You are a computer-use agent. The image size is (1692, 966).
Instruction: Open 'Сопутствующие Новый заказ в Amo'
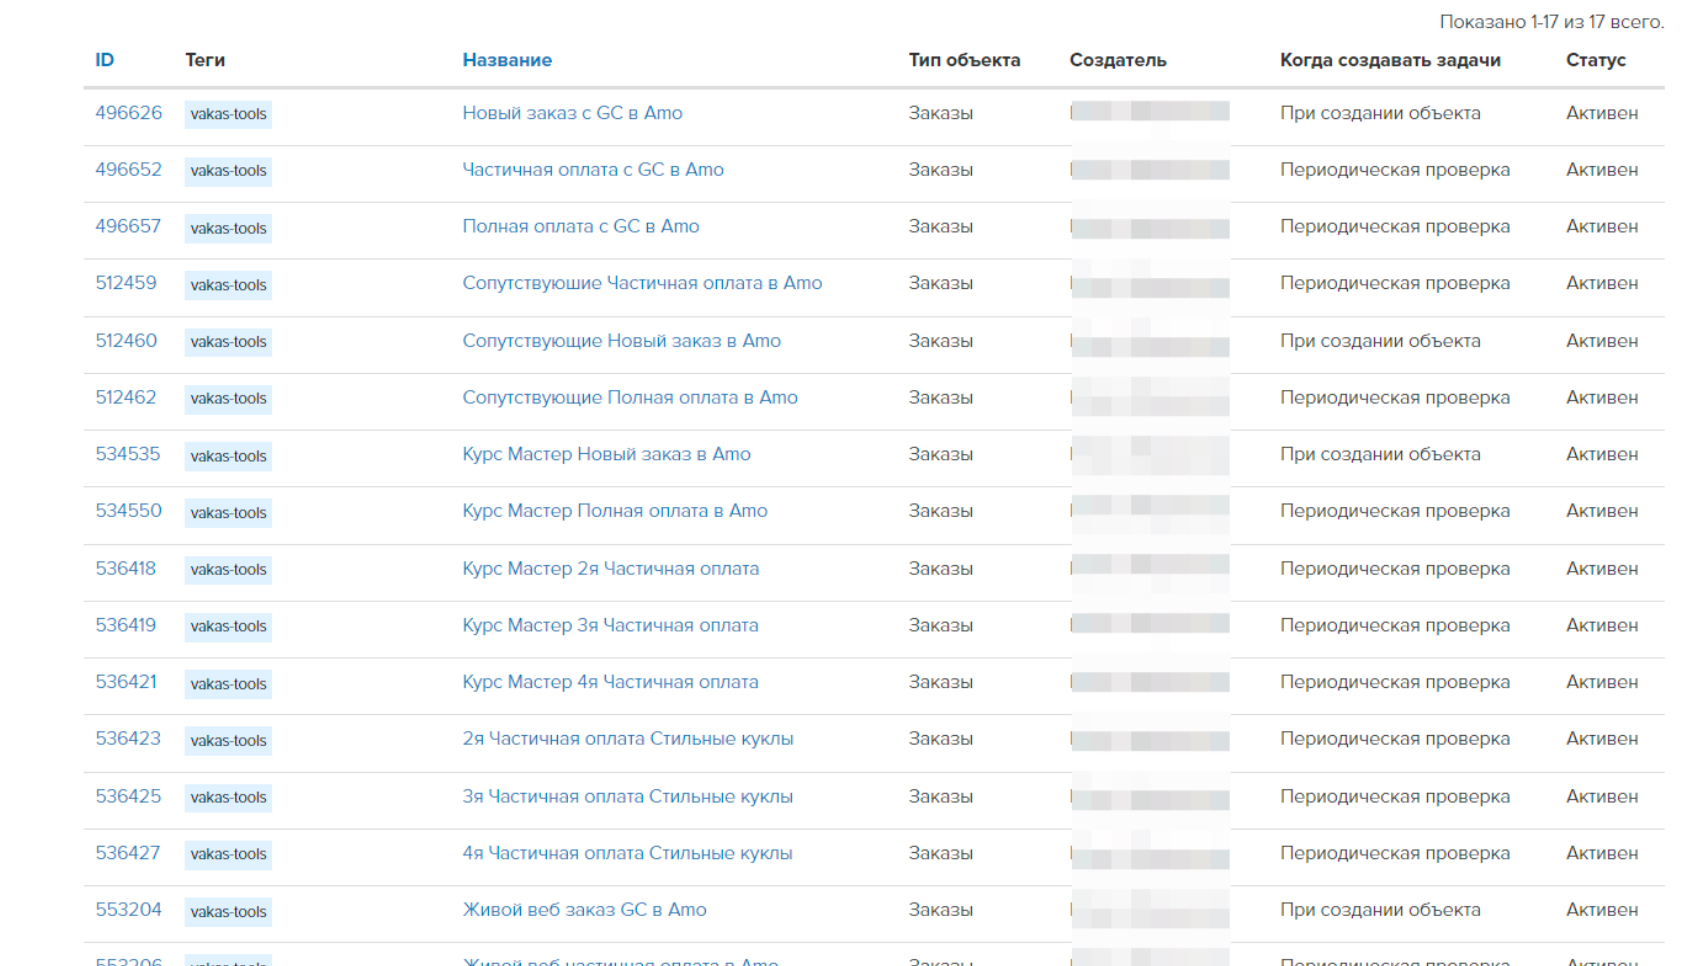click(x=621, y=341)
